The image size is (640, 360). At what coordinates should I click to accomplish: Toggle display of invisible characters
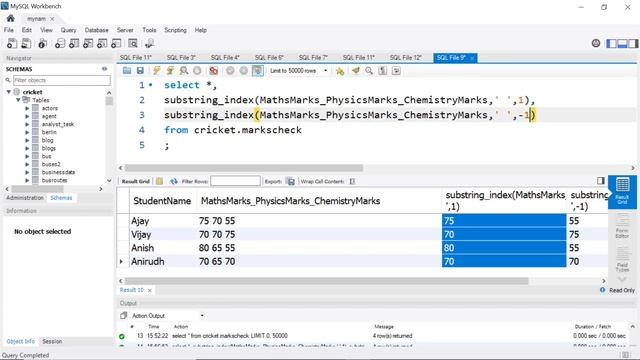click(x=382, y=71)
